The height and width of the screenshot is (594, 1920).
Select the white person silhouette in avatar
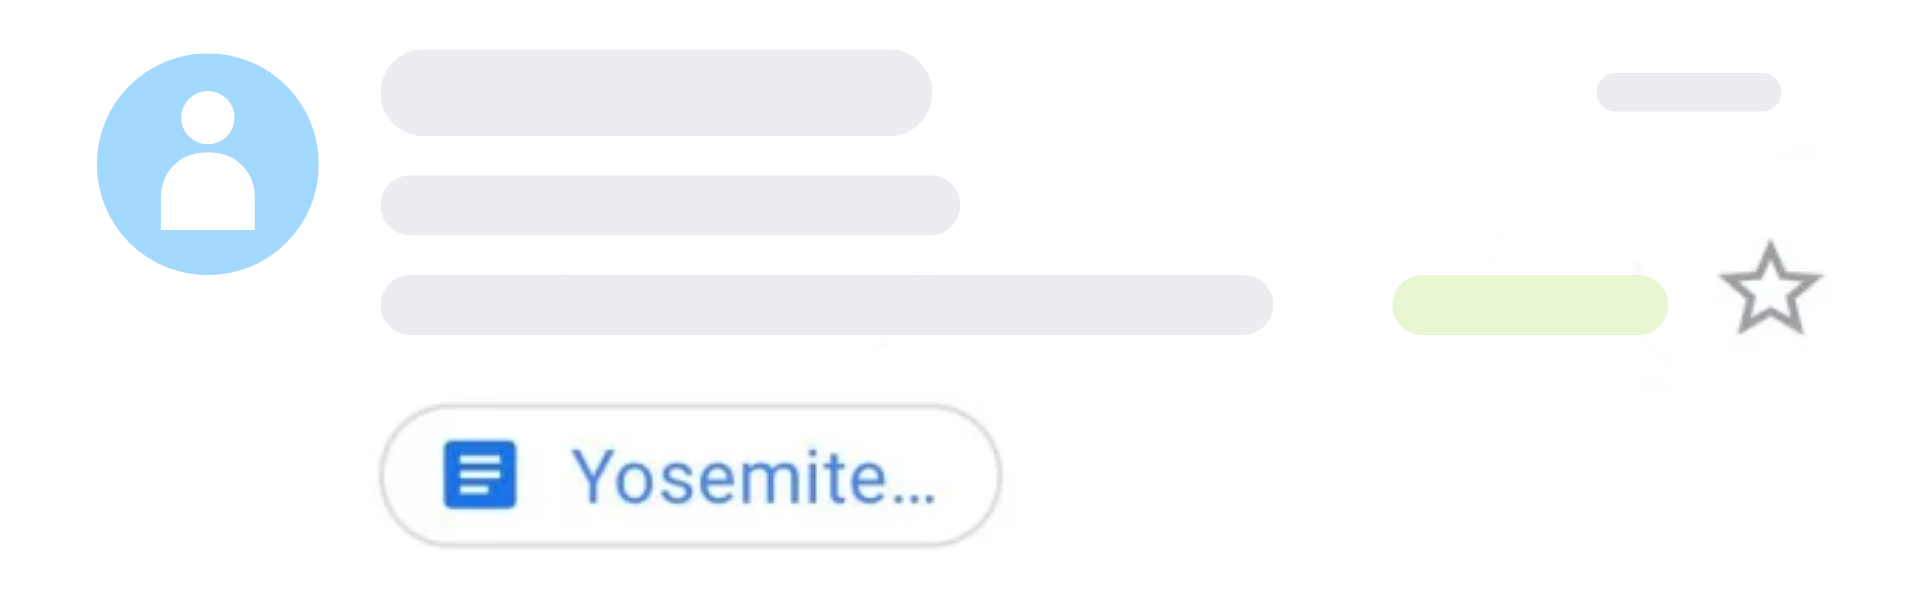click(208, 165)
